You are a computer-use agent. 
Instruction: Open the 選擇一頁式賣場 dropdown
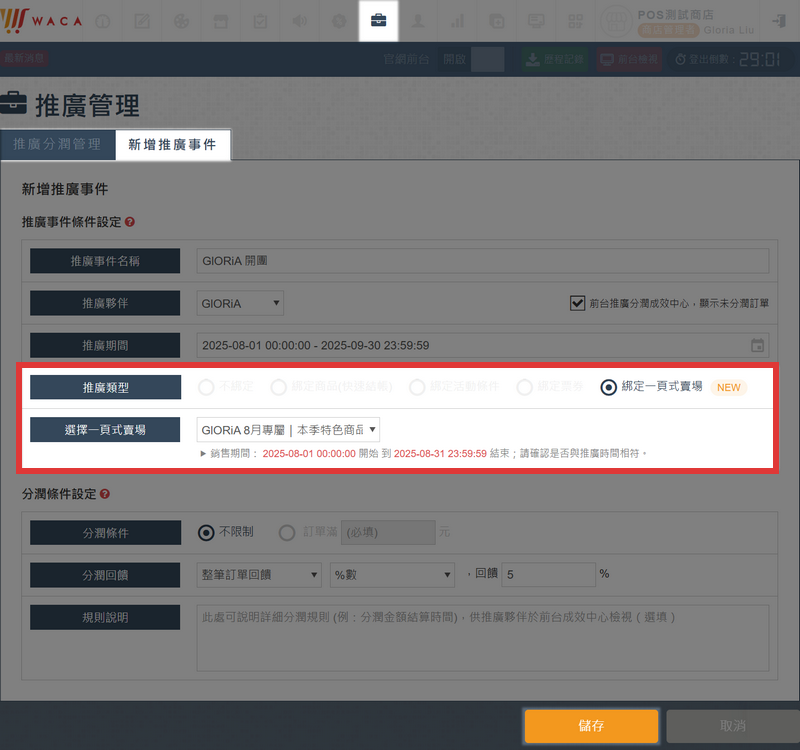click(x=288, y=430)
